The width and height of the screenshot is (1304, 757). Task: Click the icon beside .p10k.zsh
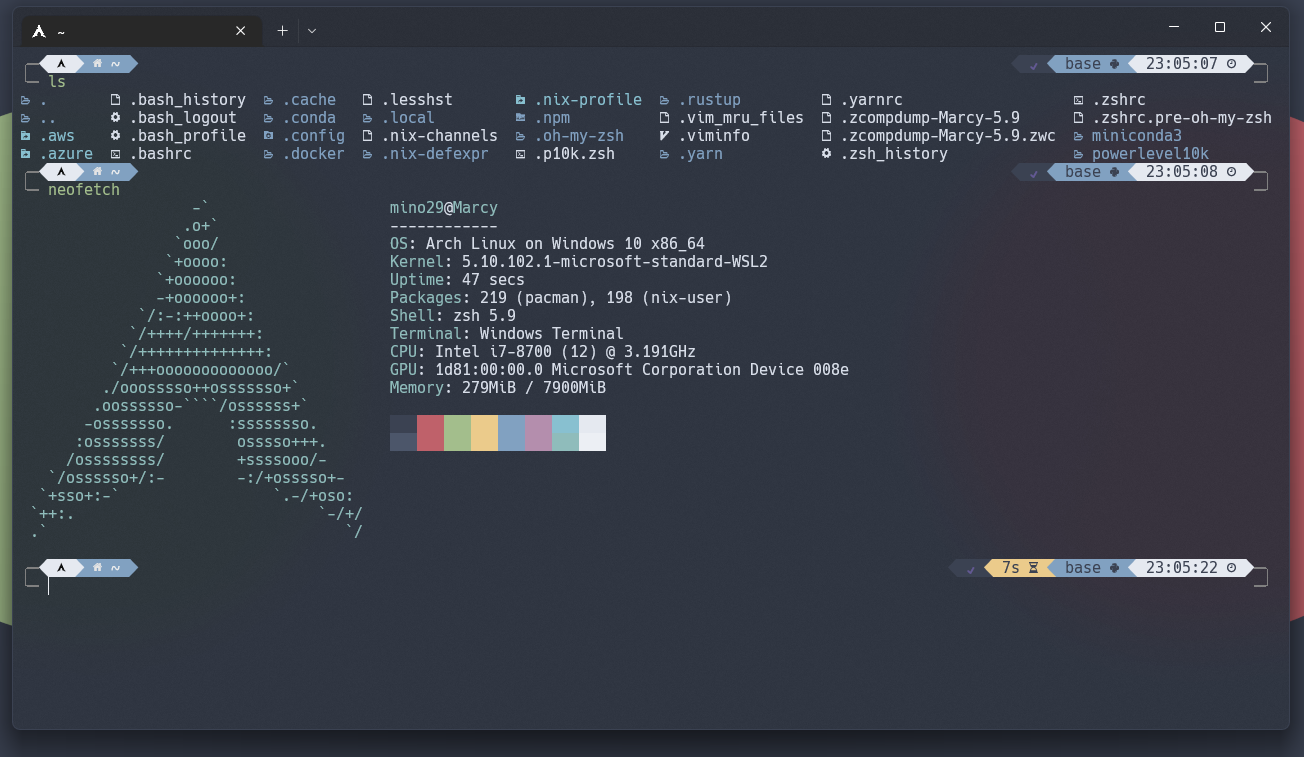(521, 154)
